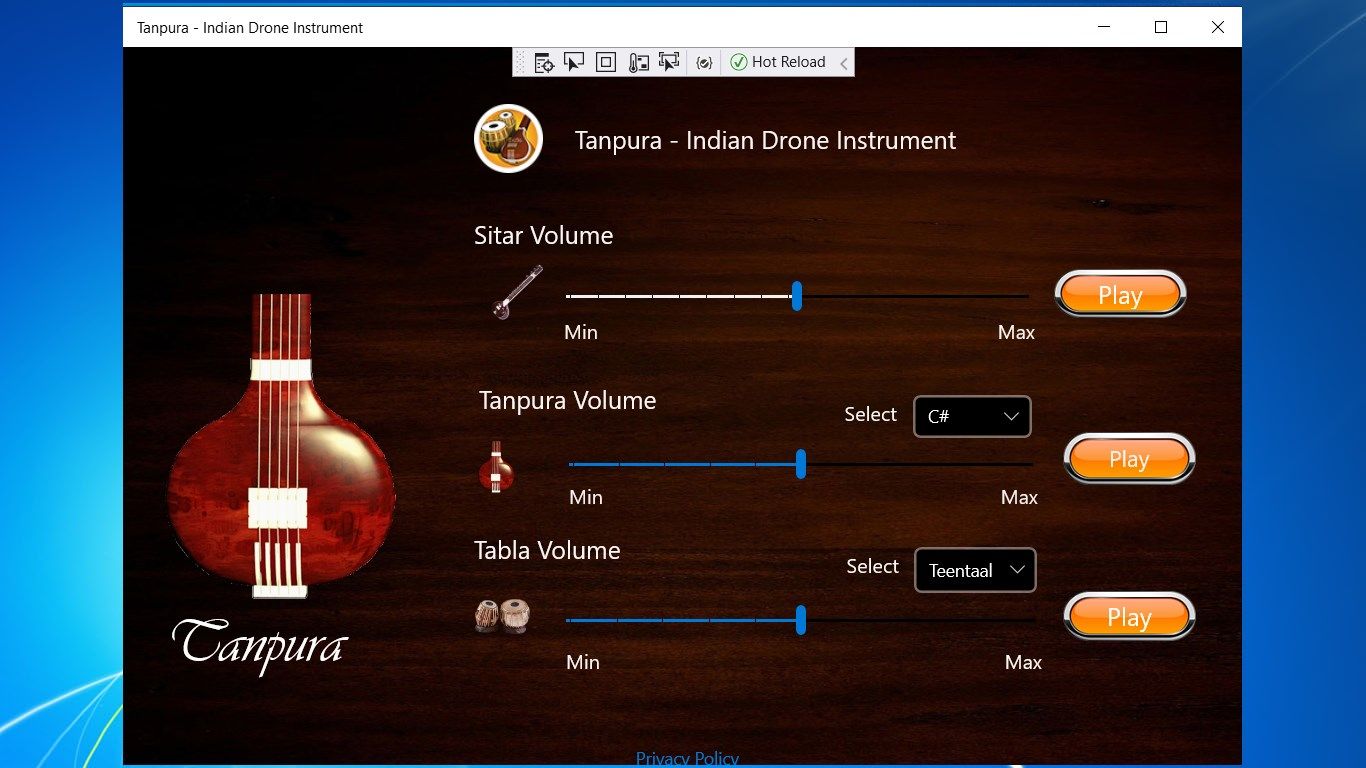The image size is (1366, 768).
Task: Play the Tanpura drone
Action: point(1129,459)
